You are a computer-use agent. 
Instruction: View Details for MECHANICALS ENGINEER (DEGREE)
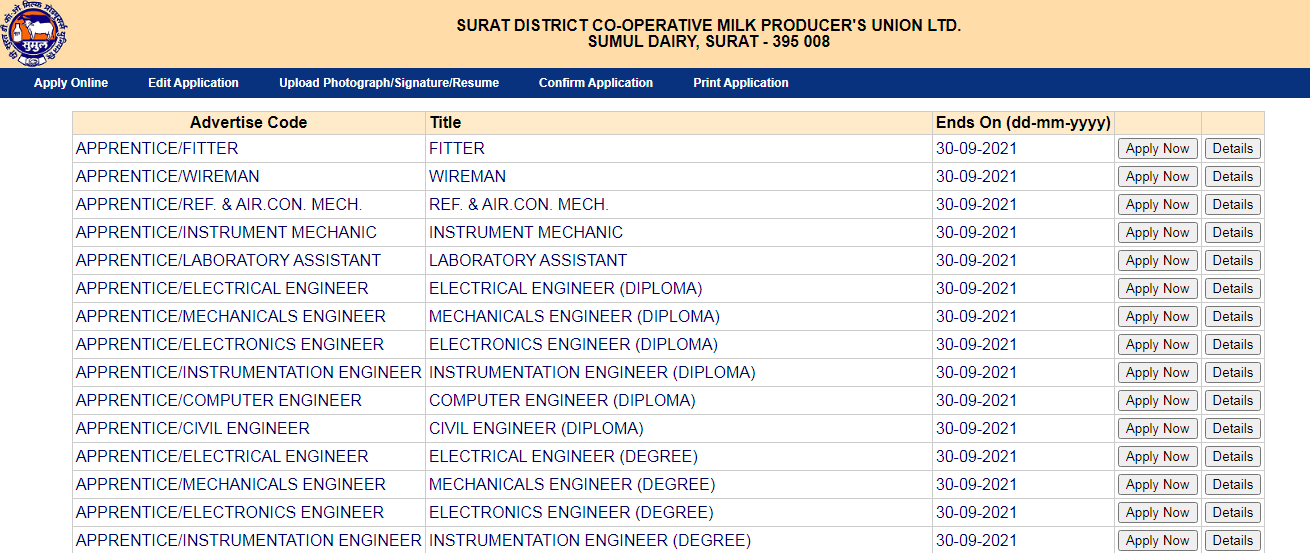click(1232, 485)
